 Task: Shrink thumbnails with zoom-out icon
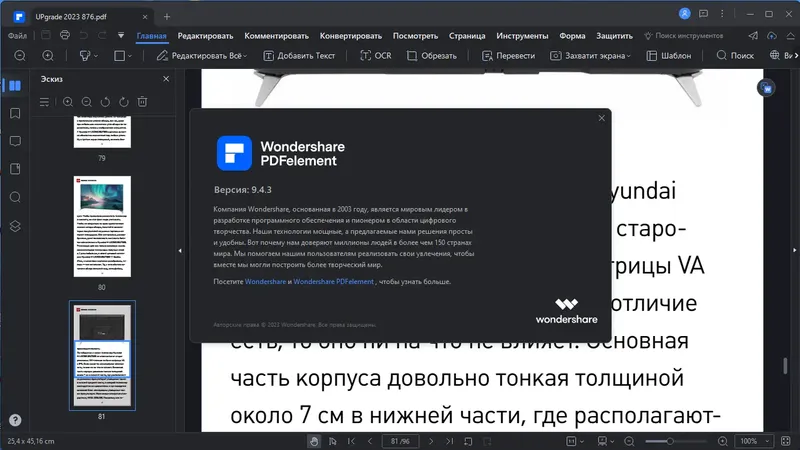tap(87, 102)
